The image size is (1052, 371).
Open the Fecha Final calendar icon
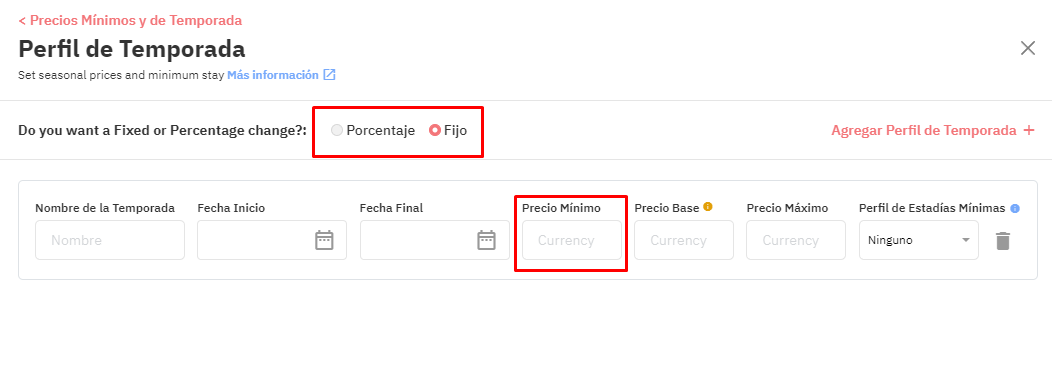pos(486,240)
